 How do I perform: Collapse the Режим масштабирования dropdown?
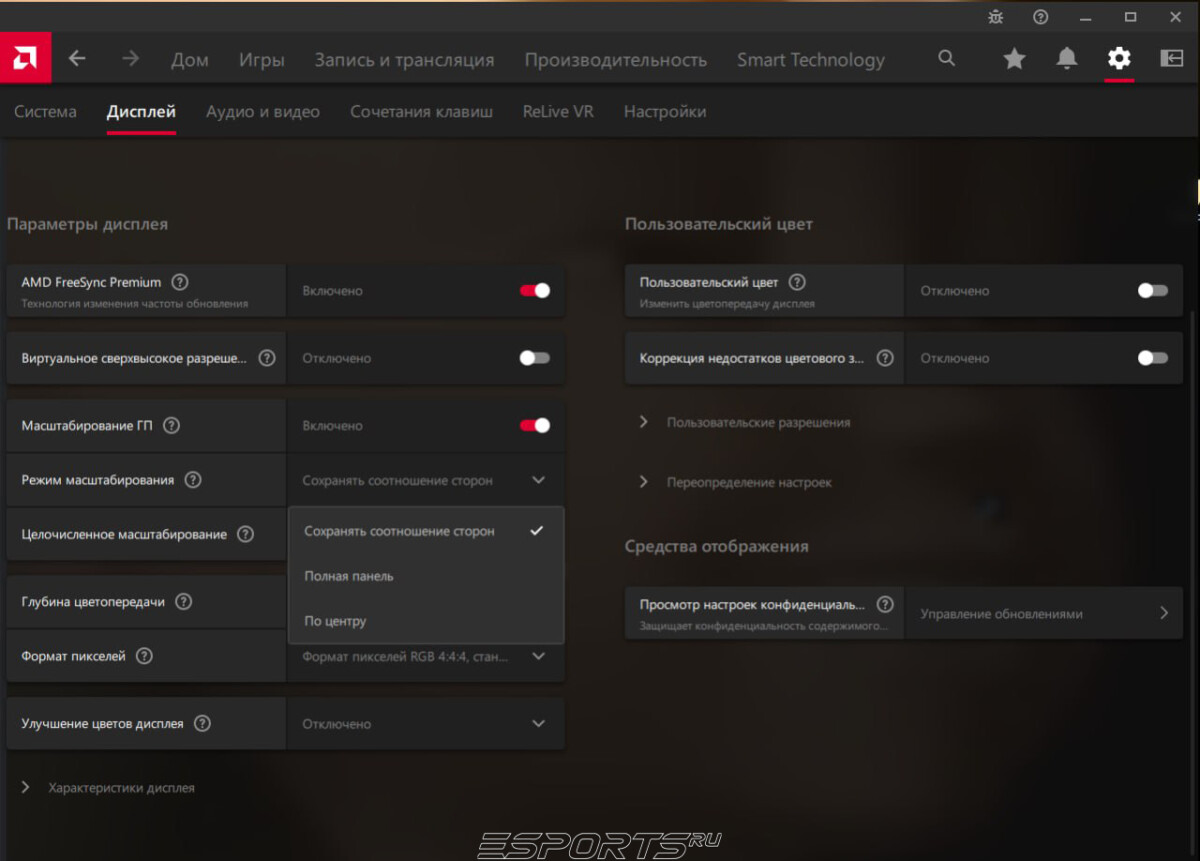[x=426, y=480]
